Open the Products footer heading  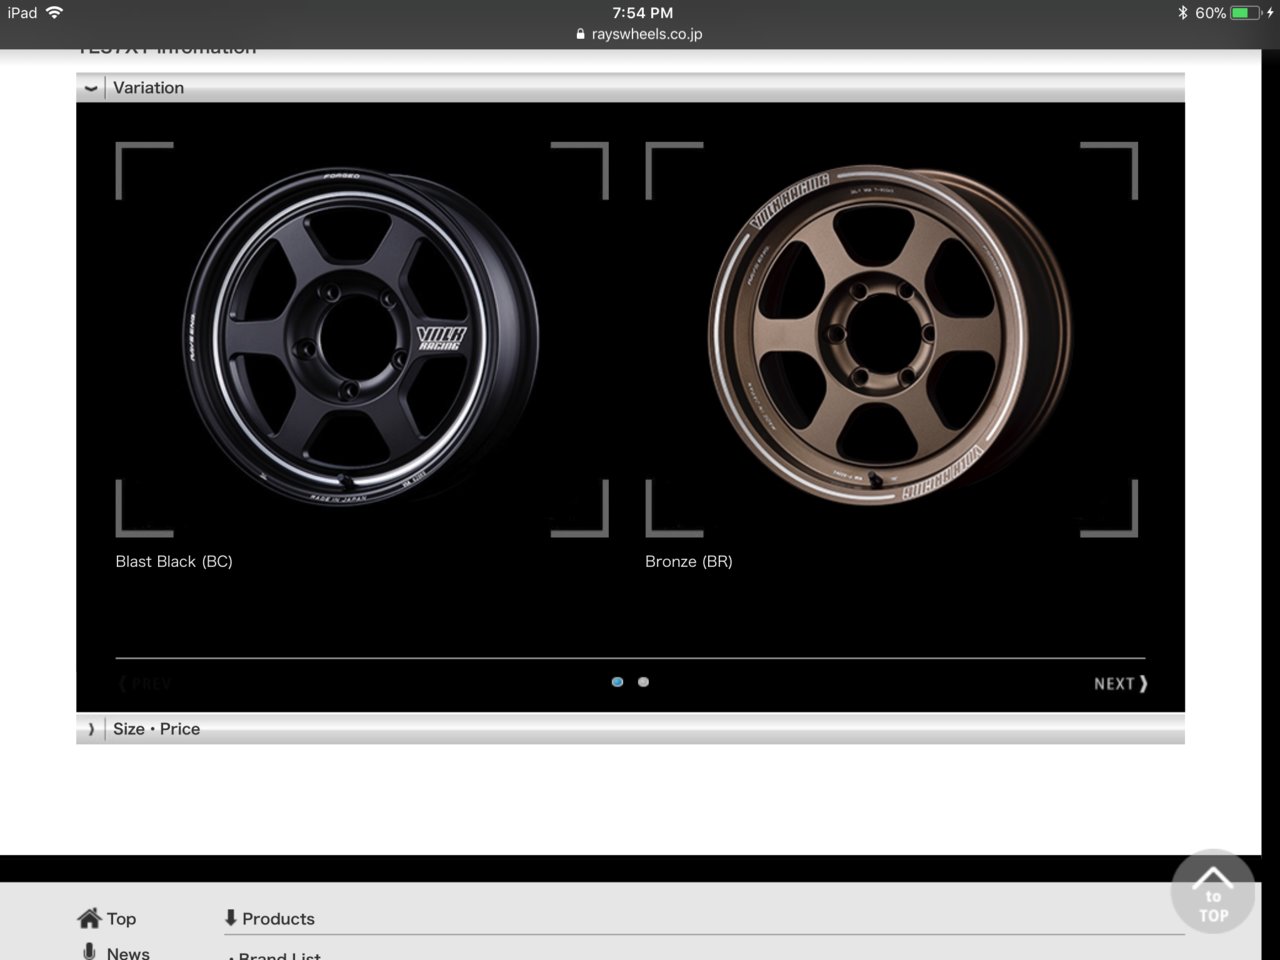click(278, 919)
